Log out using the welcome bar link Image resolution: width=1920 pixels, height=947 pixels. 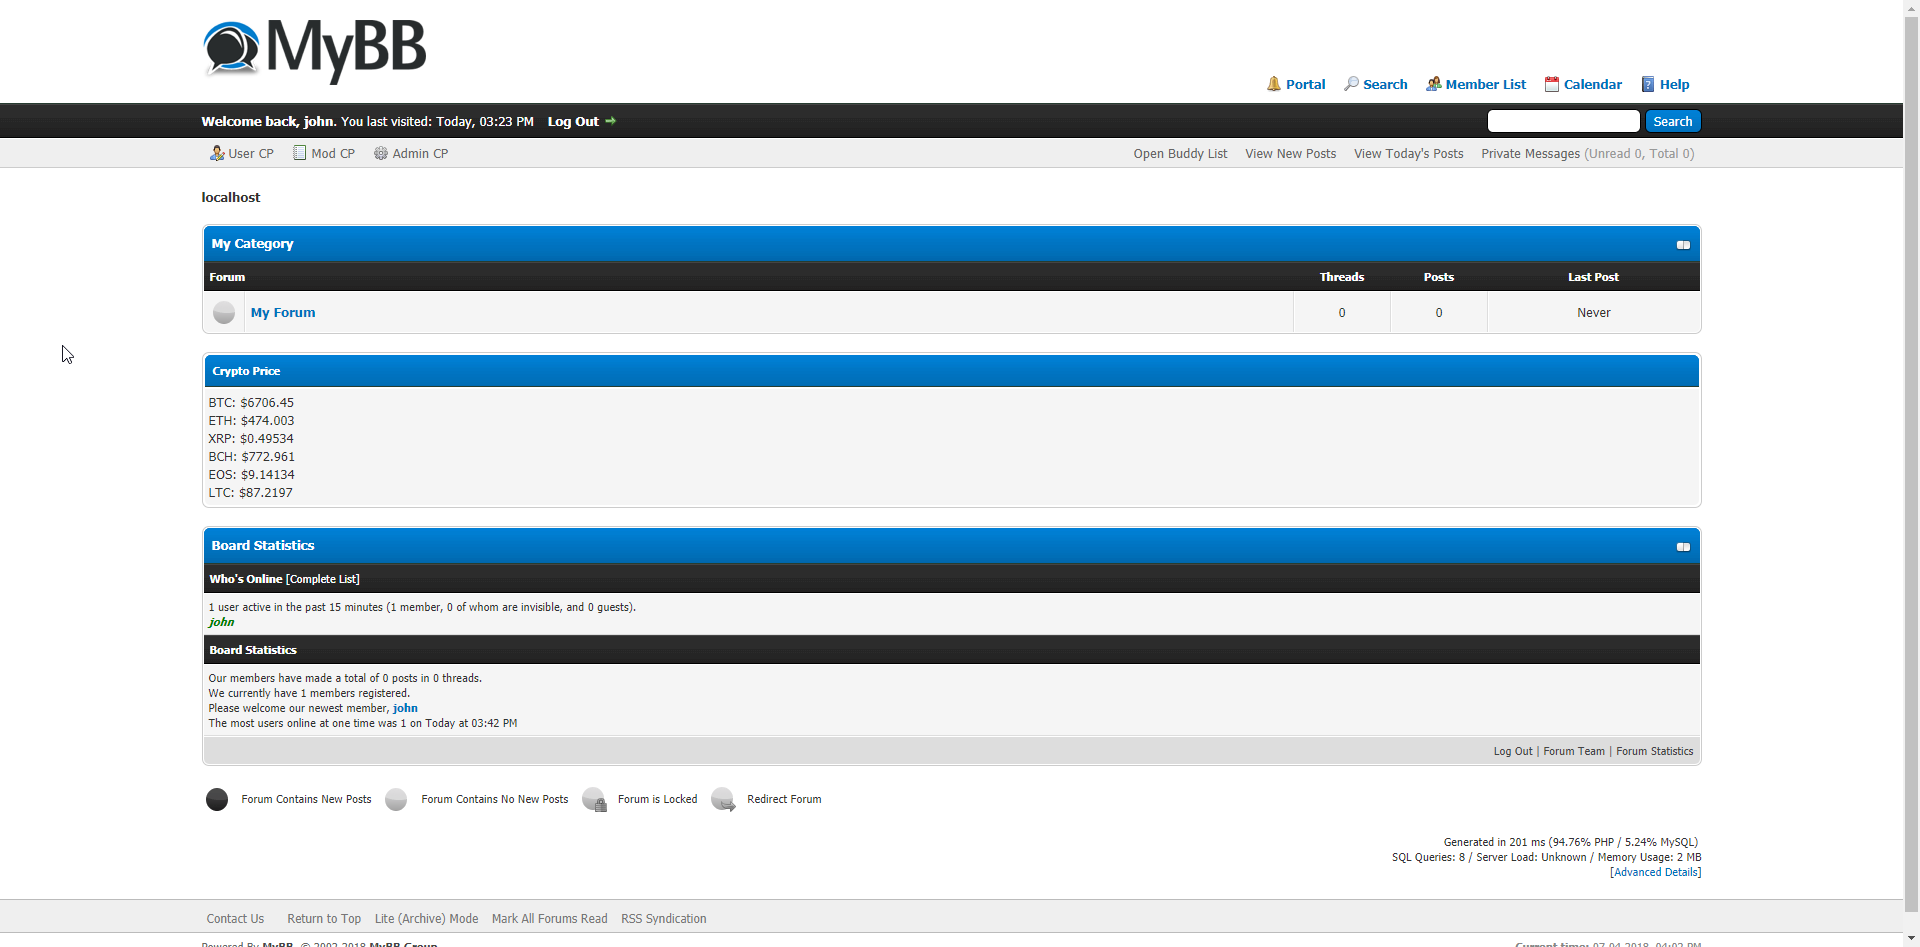[573, 121]
